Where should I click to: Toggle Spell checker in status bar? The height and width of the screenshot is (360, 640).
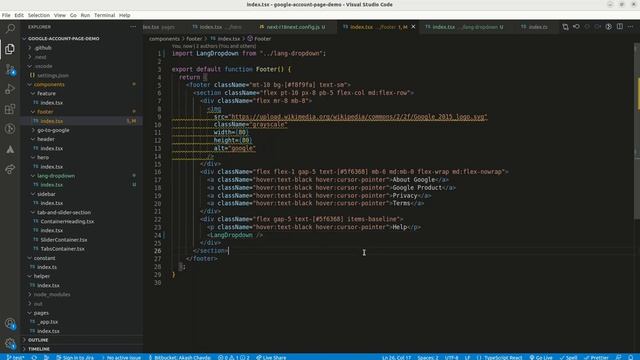point(569,357)
